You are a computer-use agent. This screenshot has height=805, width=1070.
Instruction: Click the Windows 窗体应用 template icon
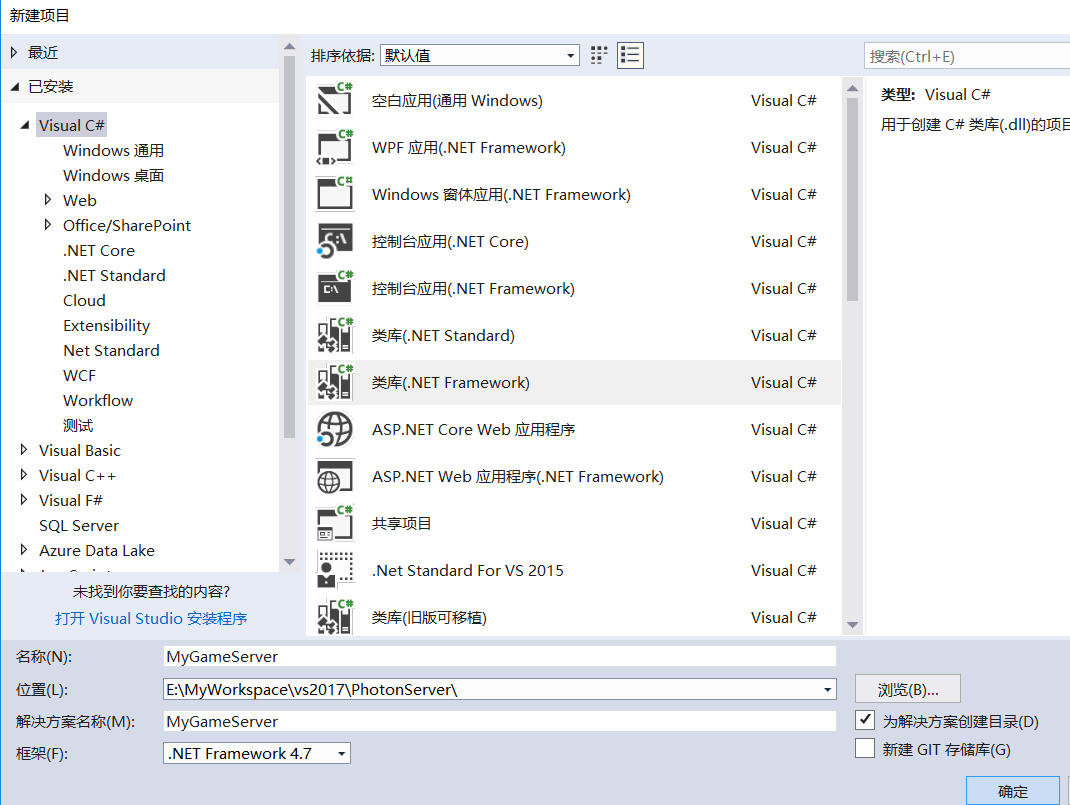coord(334,194)
